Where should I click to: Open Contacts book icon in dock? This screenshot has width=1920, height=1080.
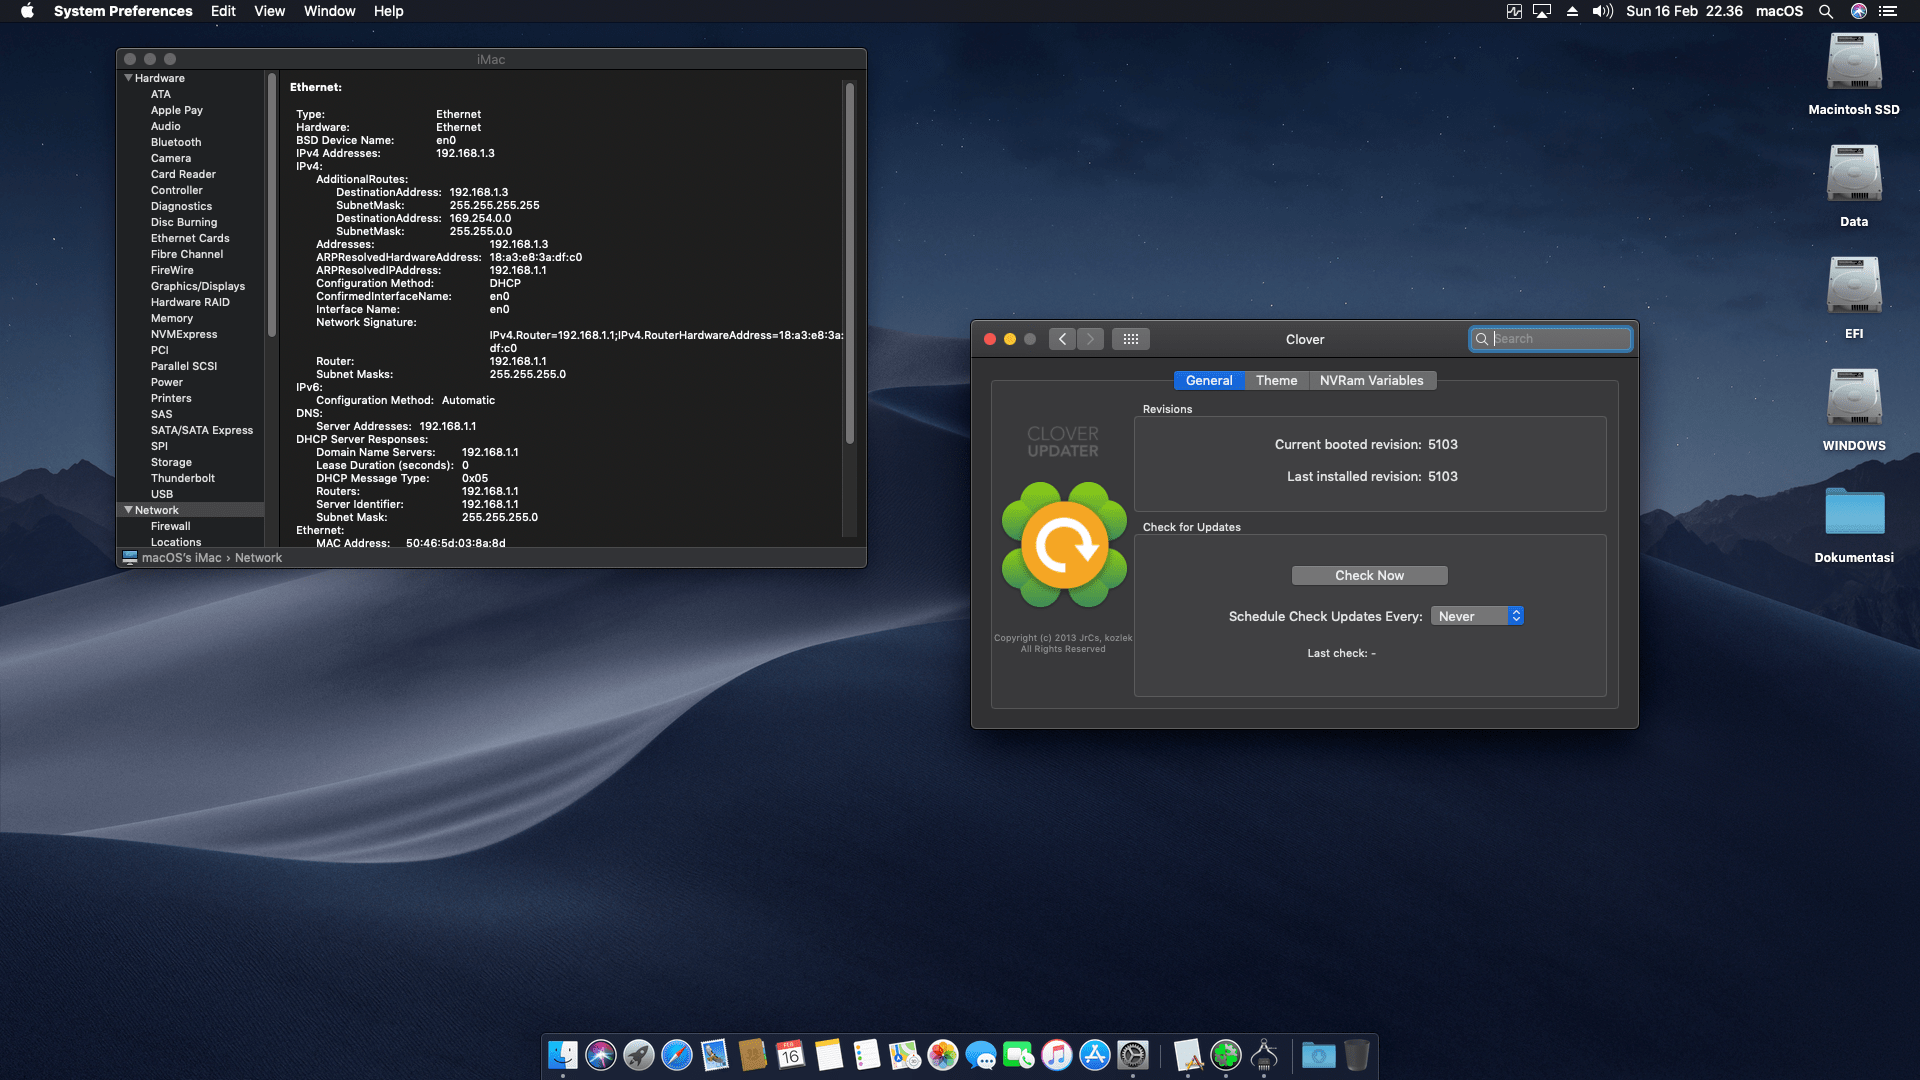click(753, 1055)
